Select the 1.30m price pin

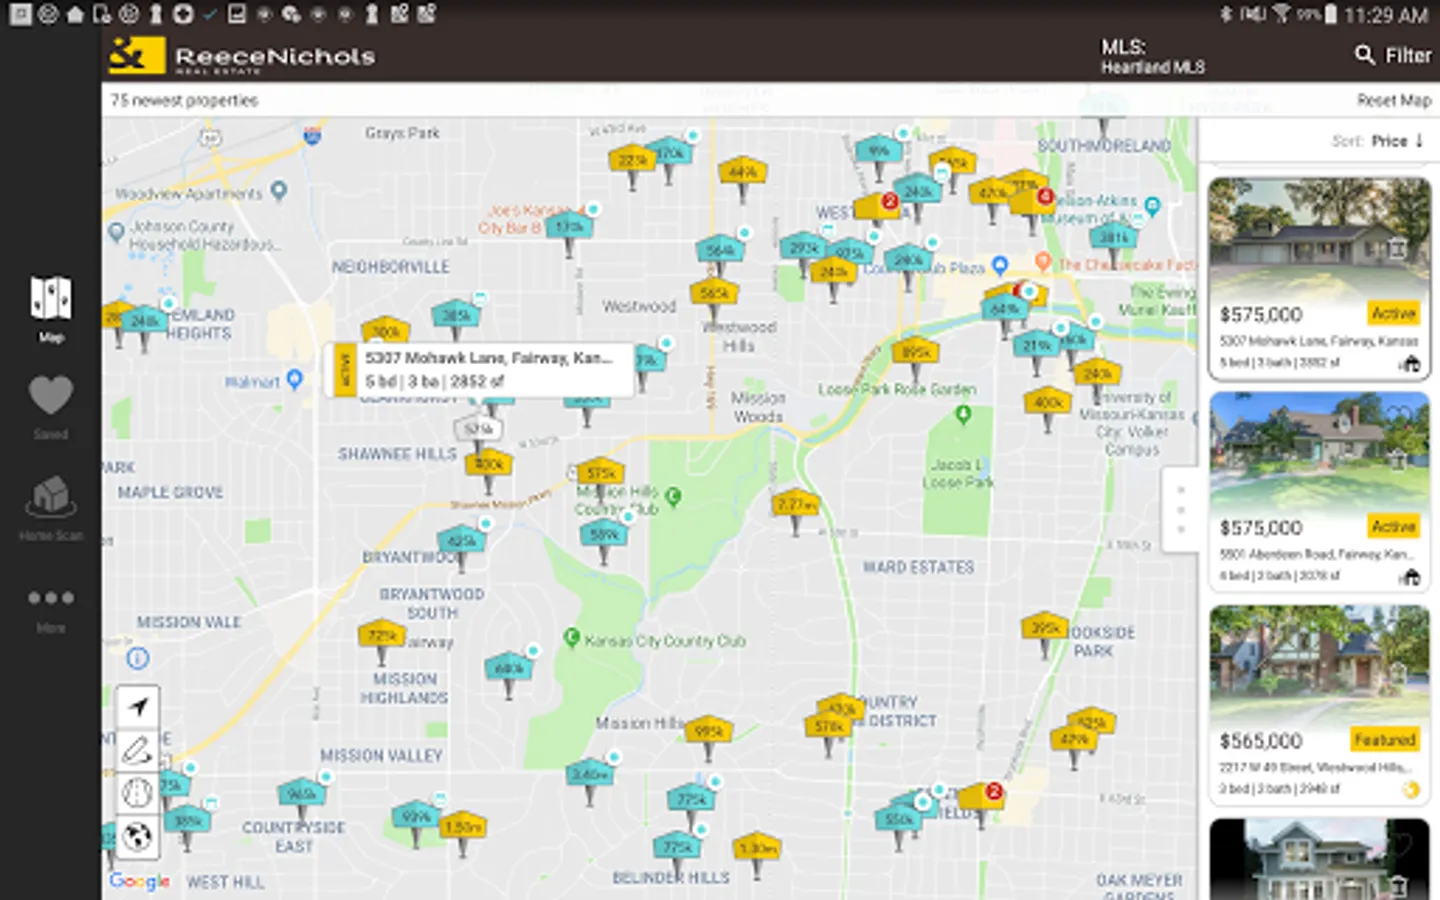point(757,853)
